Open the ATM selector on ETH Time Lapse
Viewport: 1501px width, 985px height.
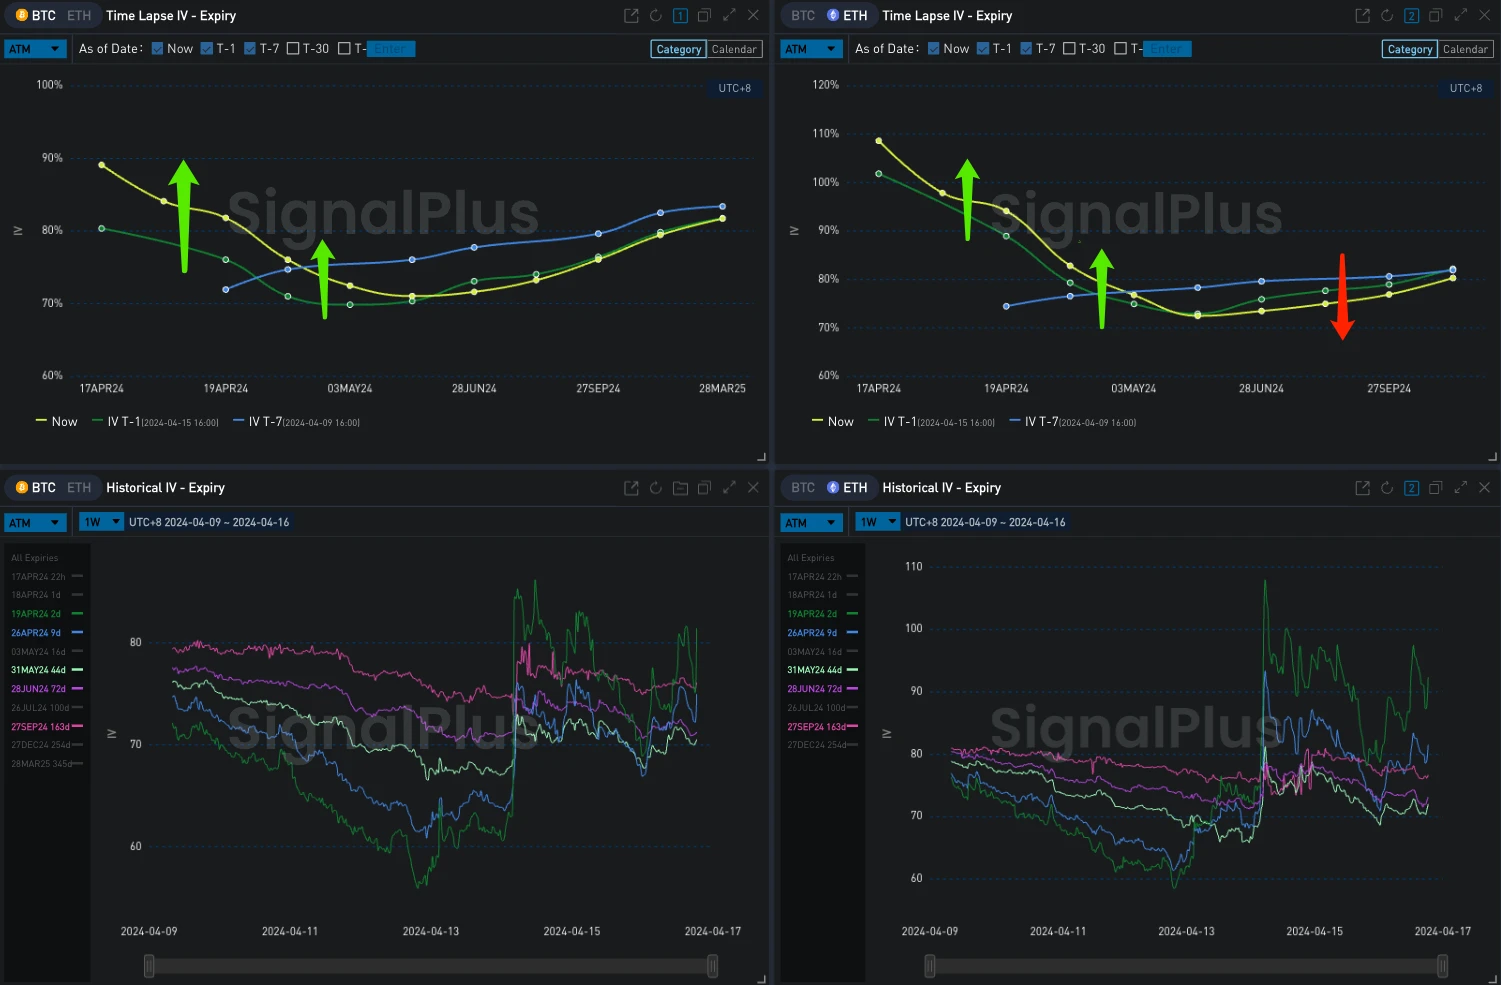pyautogui.click(x=811, y=48)
